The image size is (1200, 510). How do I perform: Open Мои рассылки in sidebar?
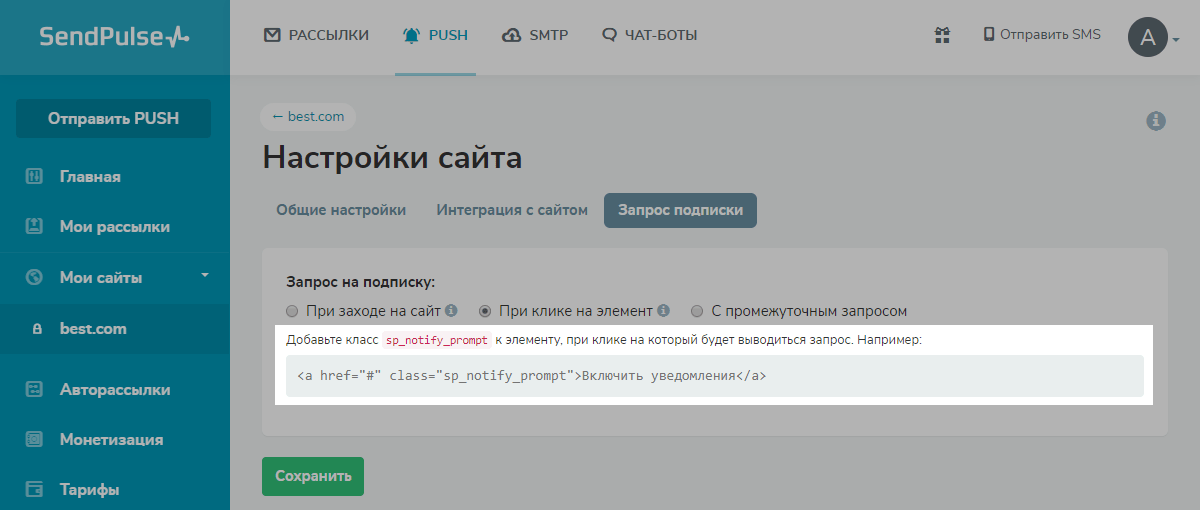115,227
